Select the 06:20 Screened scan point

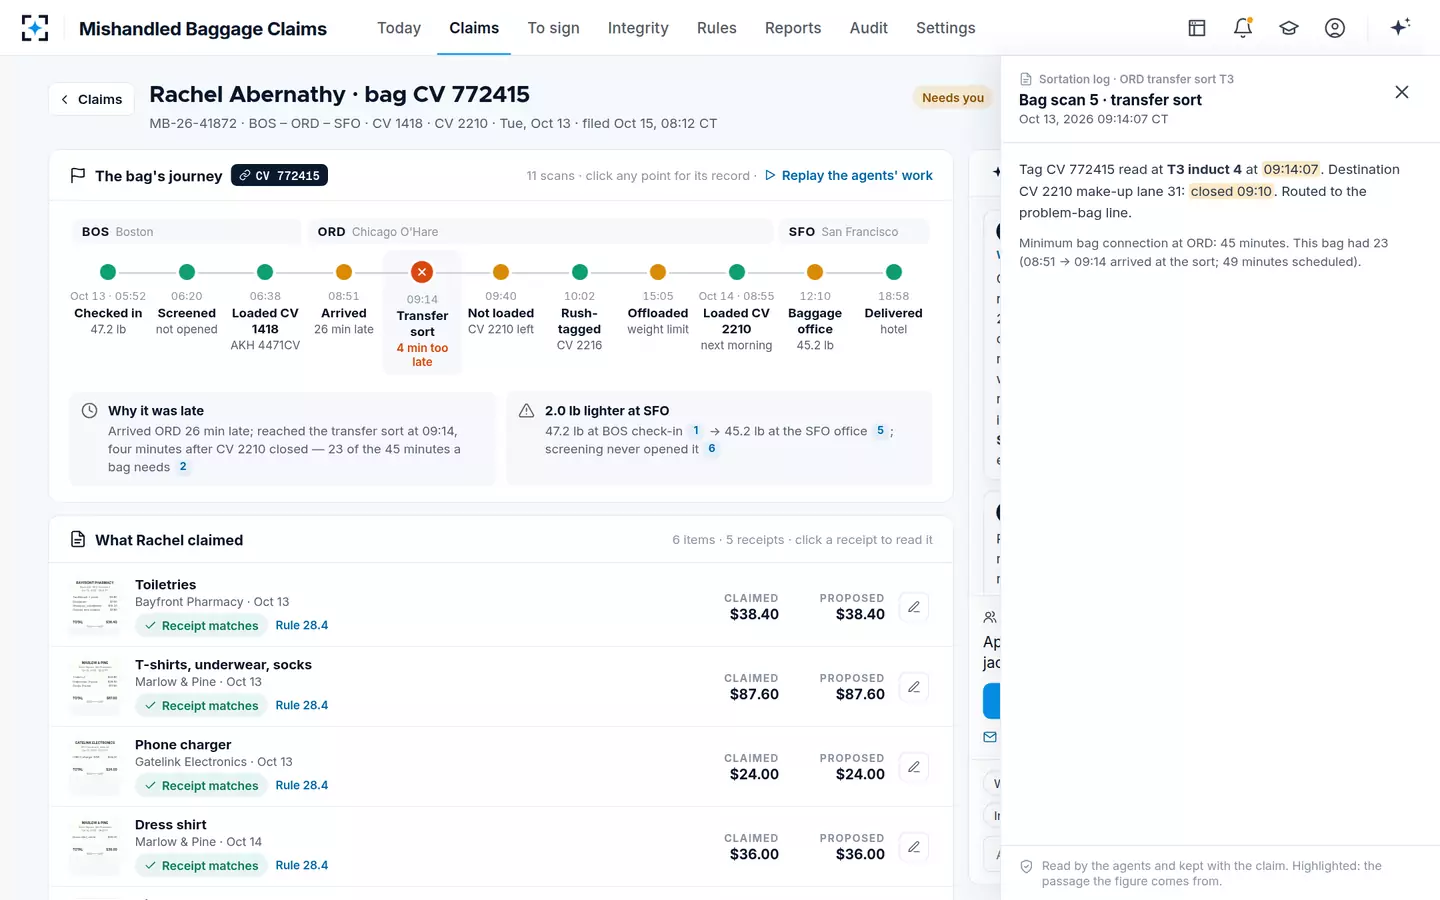click(186, 300)
